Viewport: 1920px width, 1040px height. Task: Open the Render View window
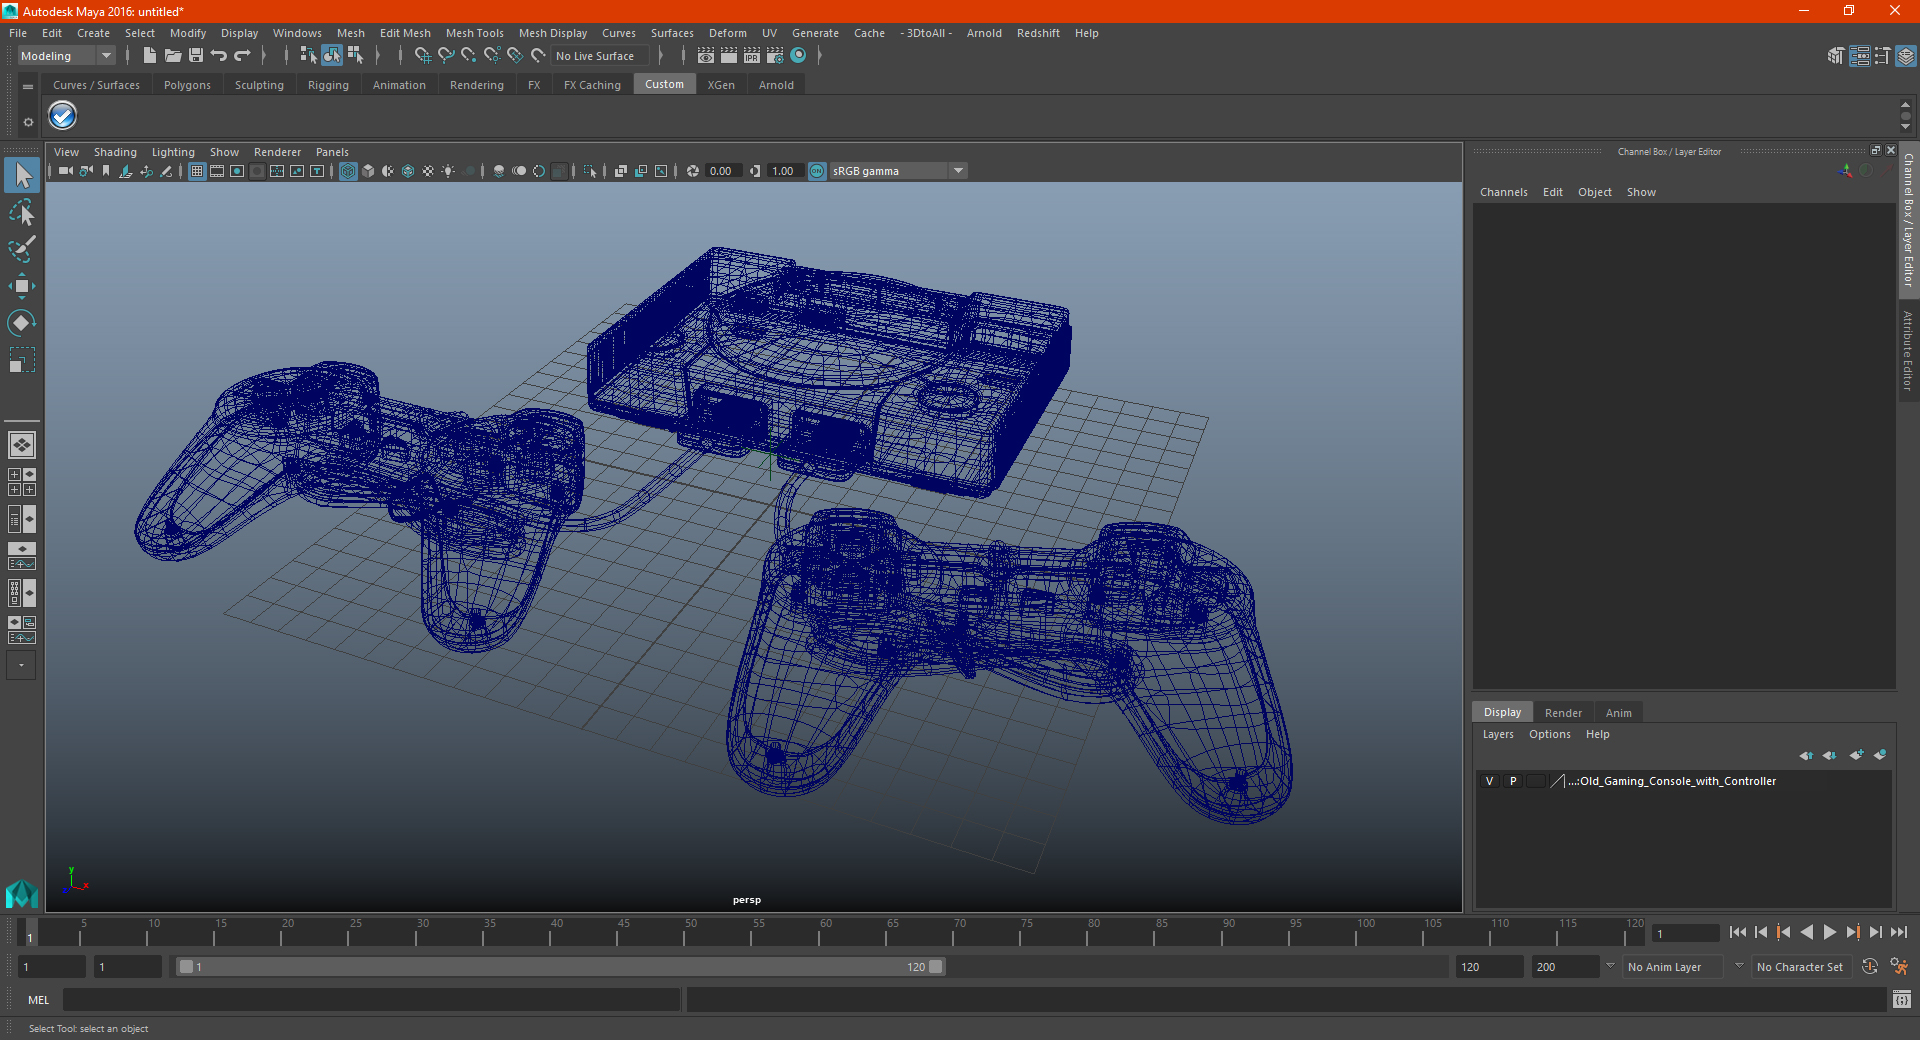(706, 56)
